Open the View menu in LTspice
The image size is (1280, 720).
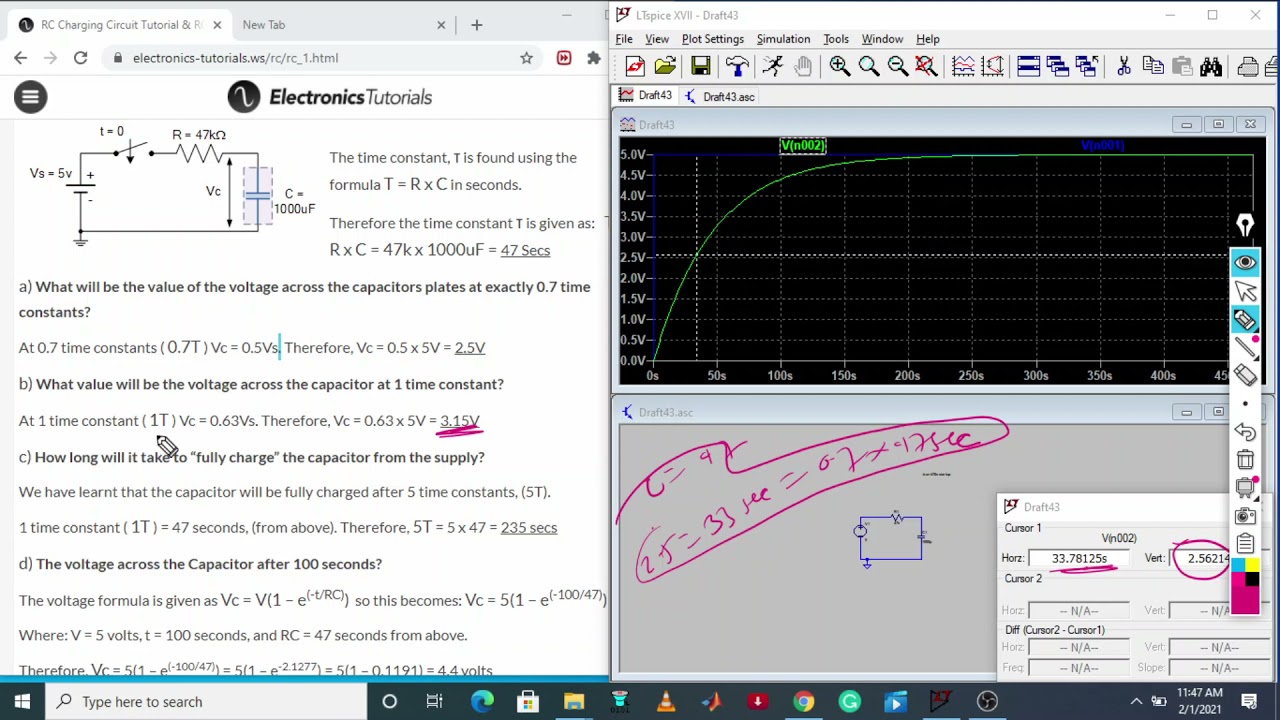656,39
